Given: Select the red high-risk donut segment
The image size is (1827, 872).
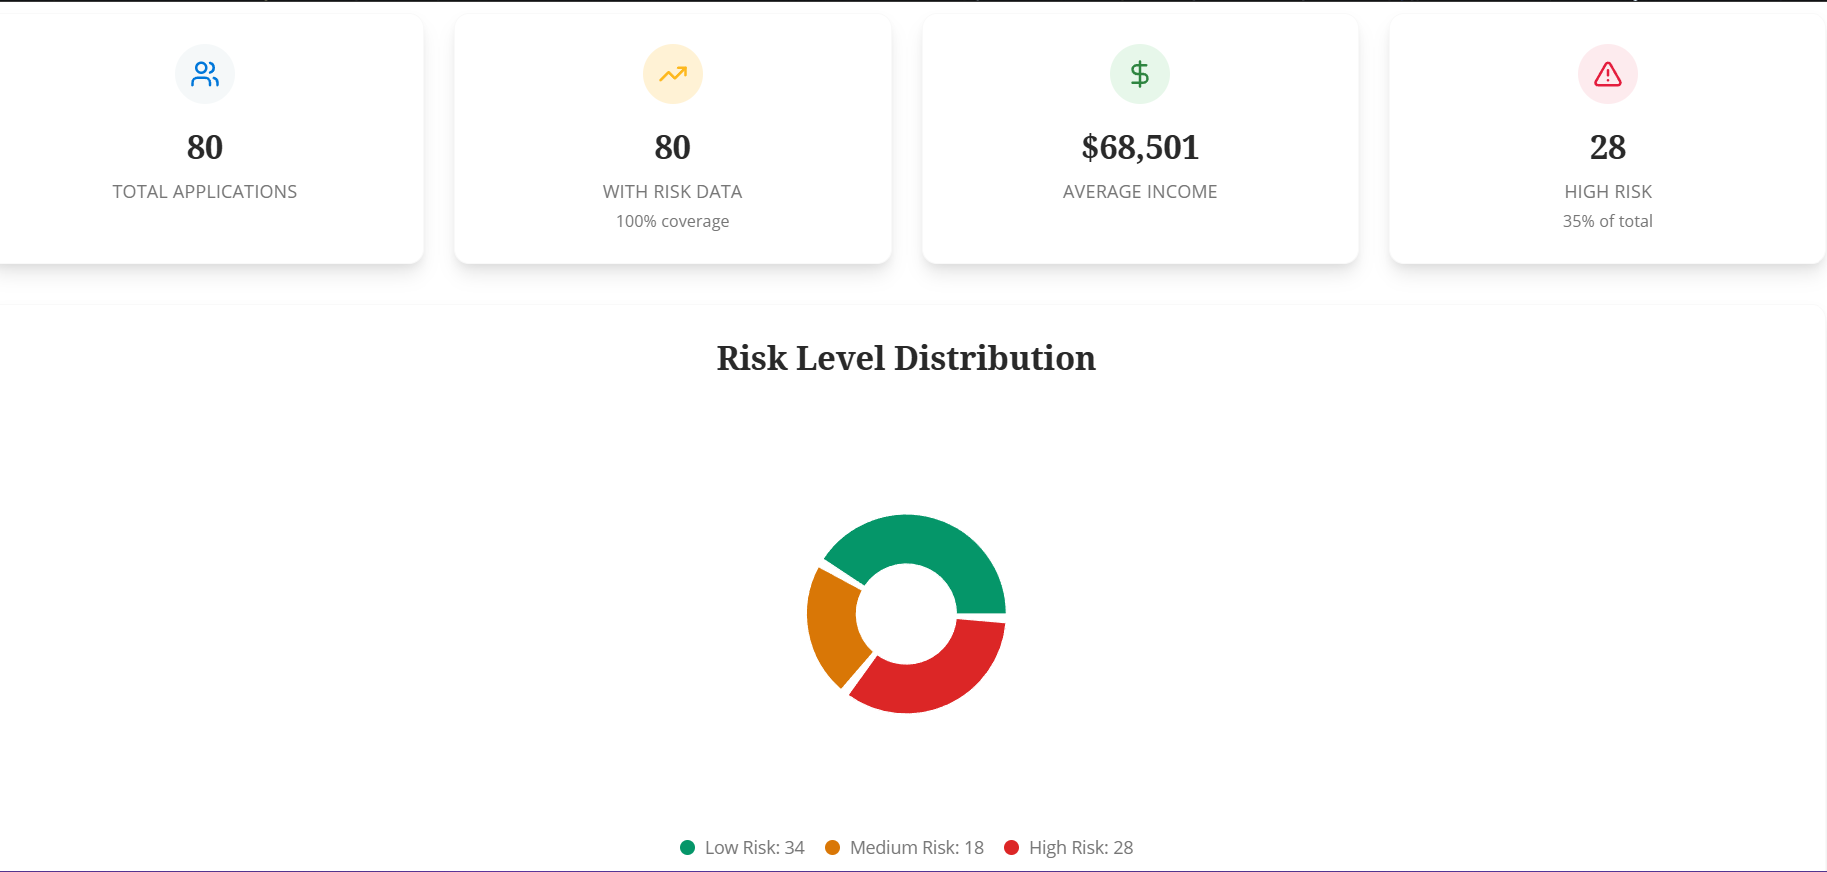Looking at the screenshot, I should (x=940, y=680).
